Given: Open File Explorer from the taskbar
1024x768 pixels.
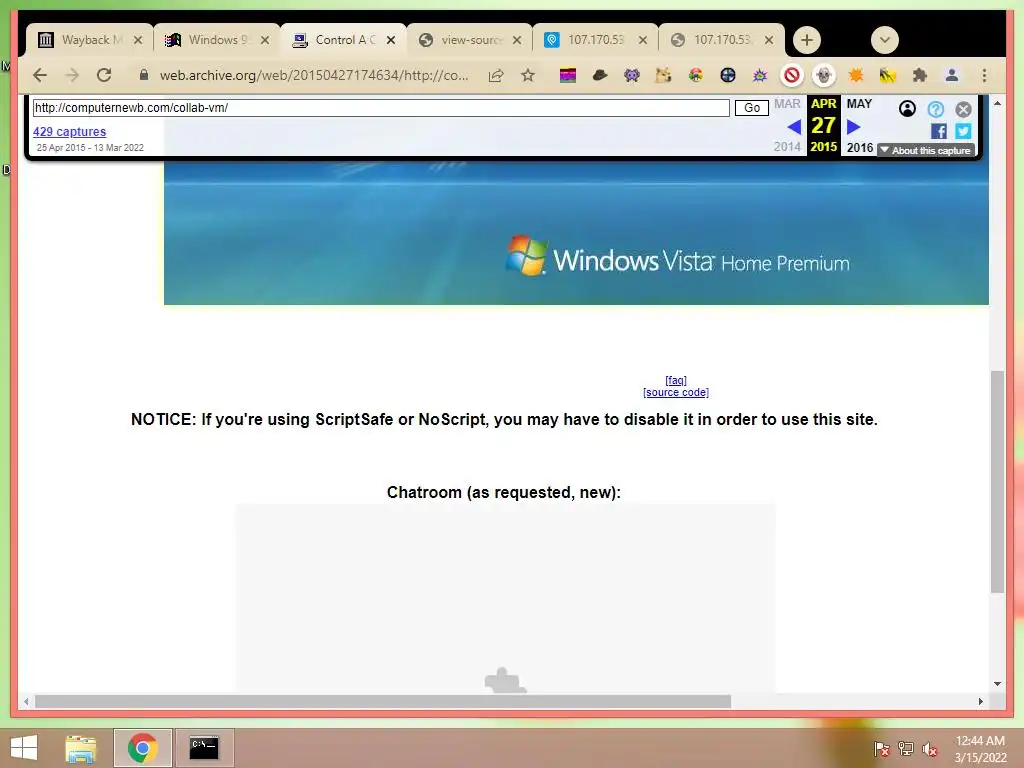Looking at the screenshot, I should (81, 748).
